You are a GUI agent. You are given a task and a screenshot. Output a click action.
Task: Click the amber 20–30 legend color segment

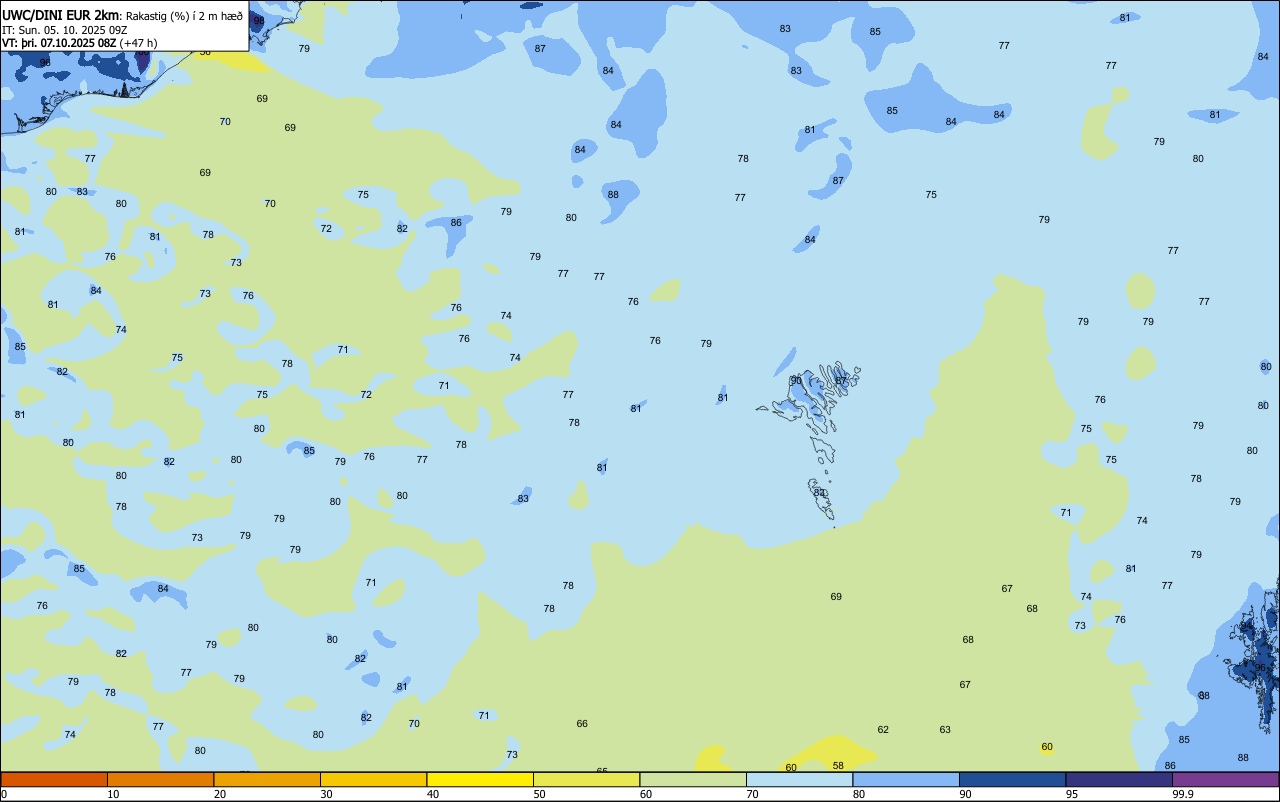pyautogui.click(x=267, y=779)
